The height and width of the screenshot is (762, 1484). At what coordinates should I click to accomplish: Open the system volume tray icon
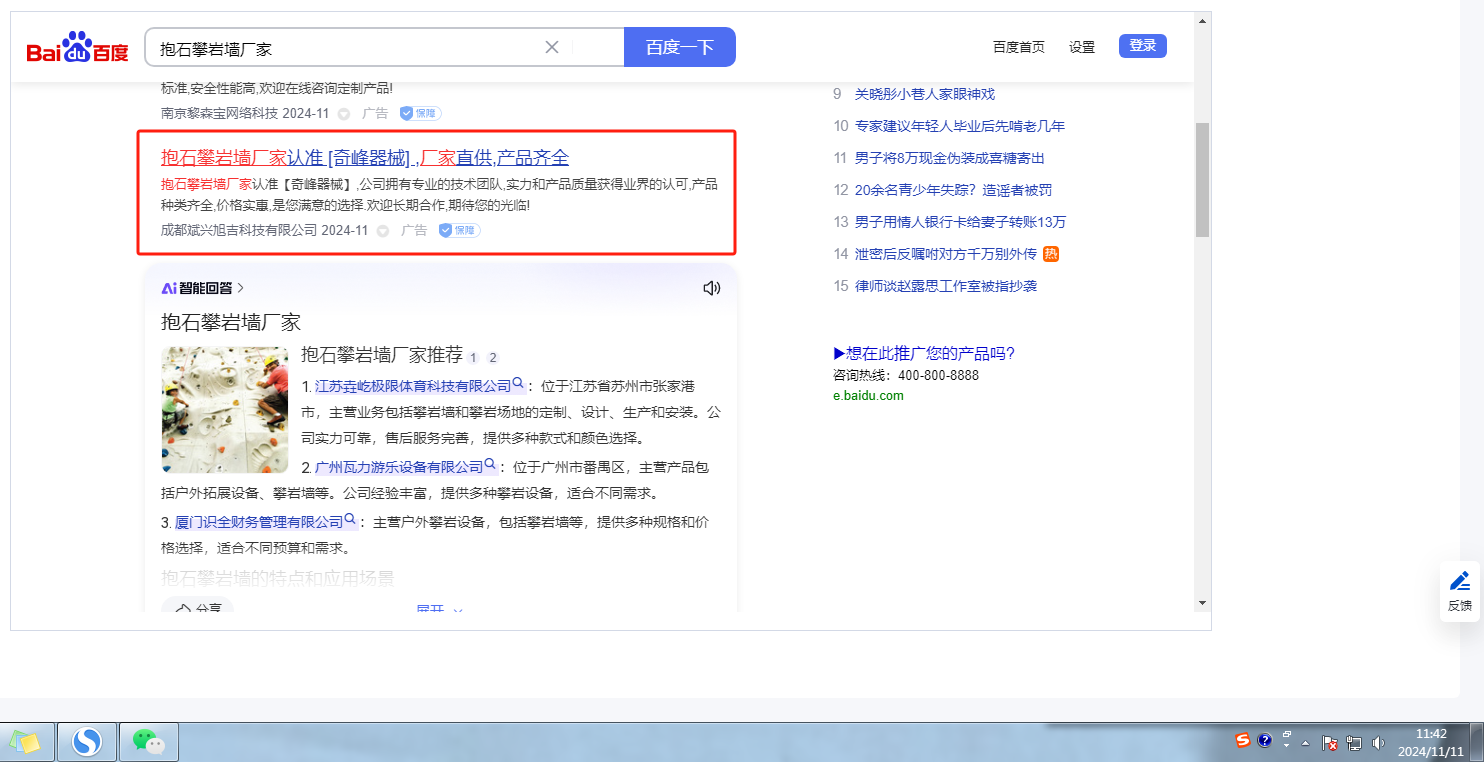tap(1379, 743)
